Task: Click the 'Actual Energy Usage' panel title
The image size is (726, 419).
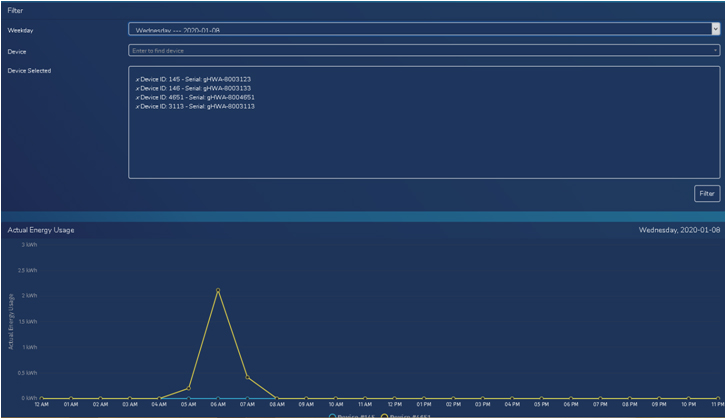Action: point(41,230)
